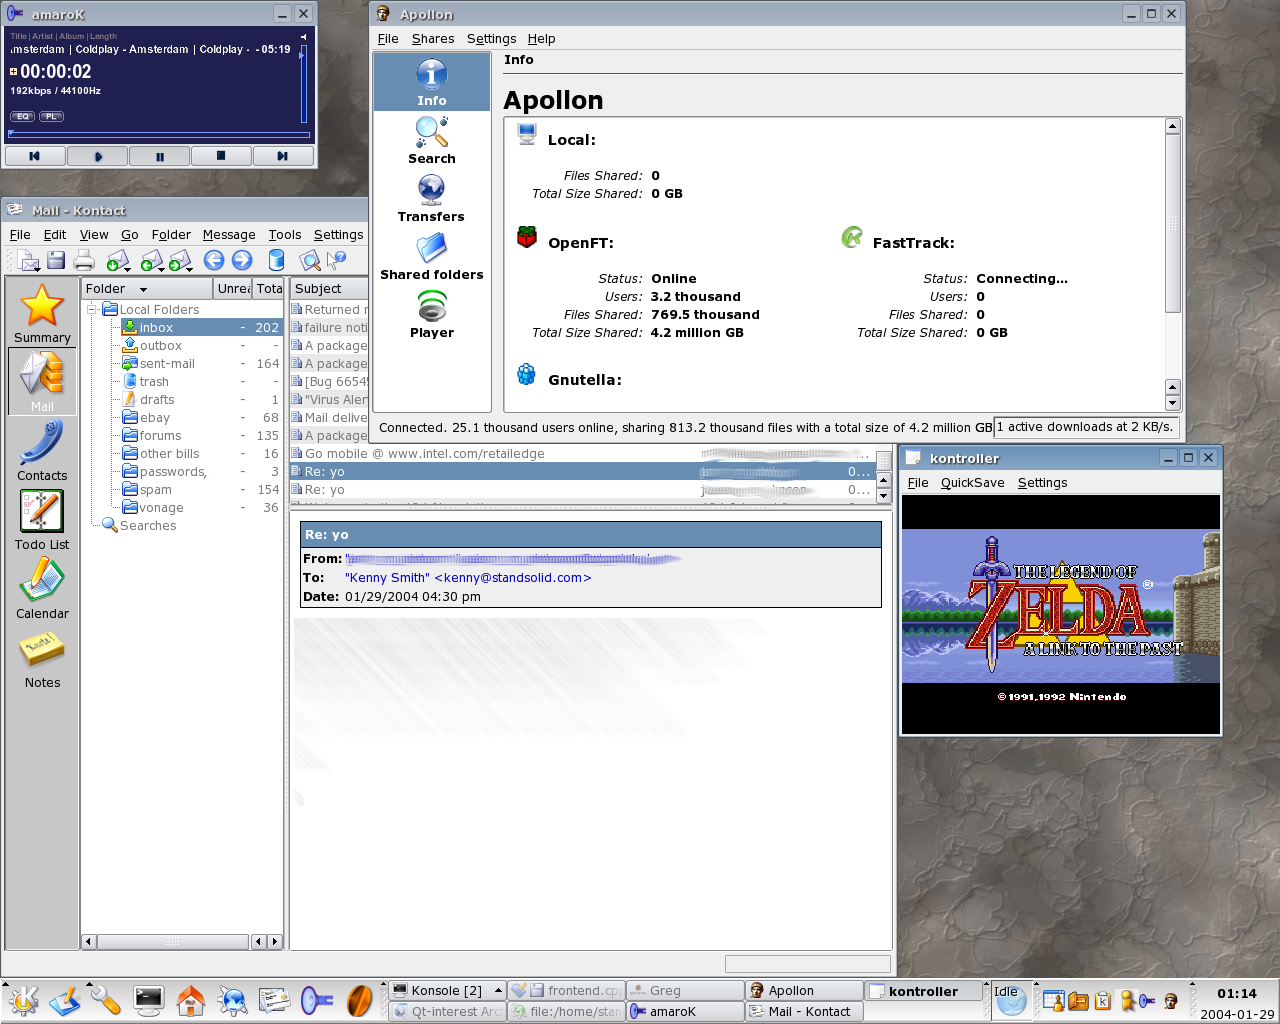Image resolution: width=1280 pixels, height=1024 pixels.
Task: Open the Message menu in Kontact
Action: [229, 235]
